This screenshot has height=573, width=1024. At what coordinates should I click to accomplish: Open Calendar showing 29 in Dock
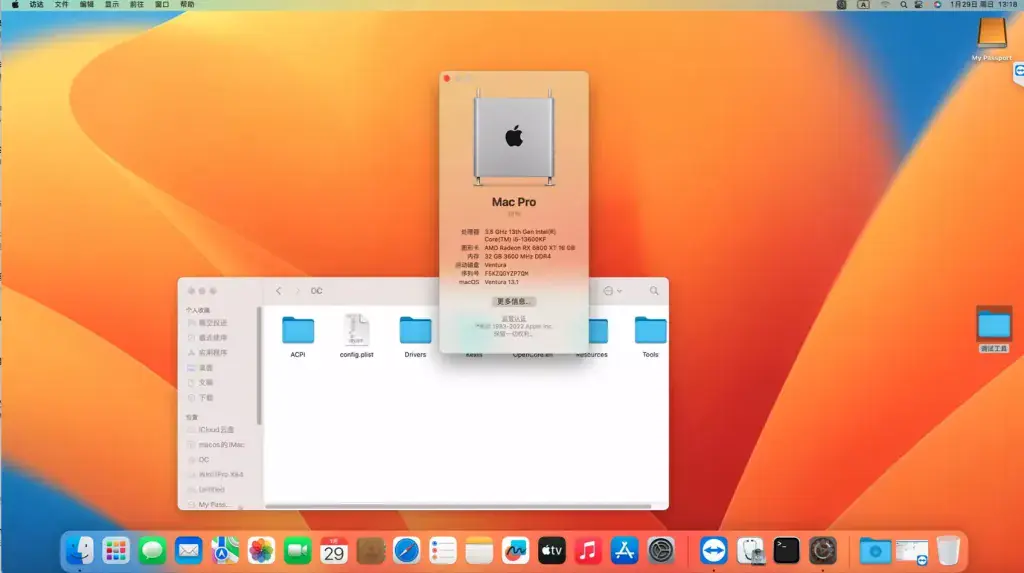[x=334, y=550]
